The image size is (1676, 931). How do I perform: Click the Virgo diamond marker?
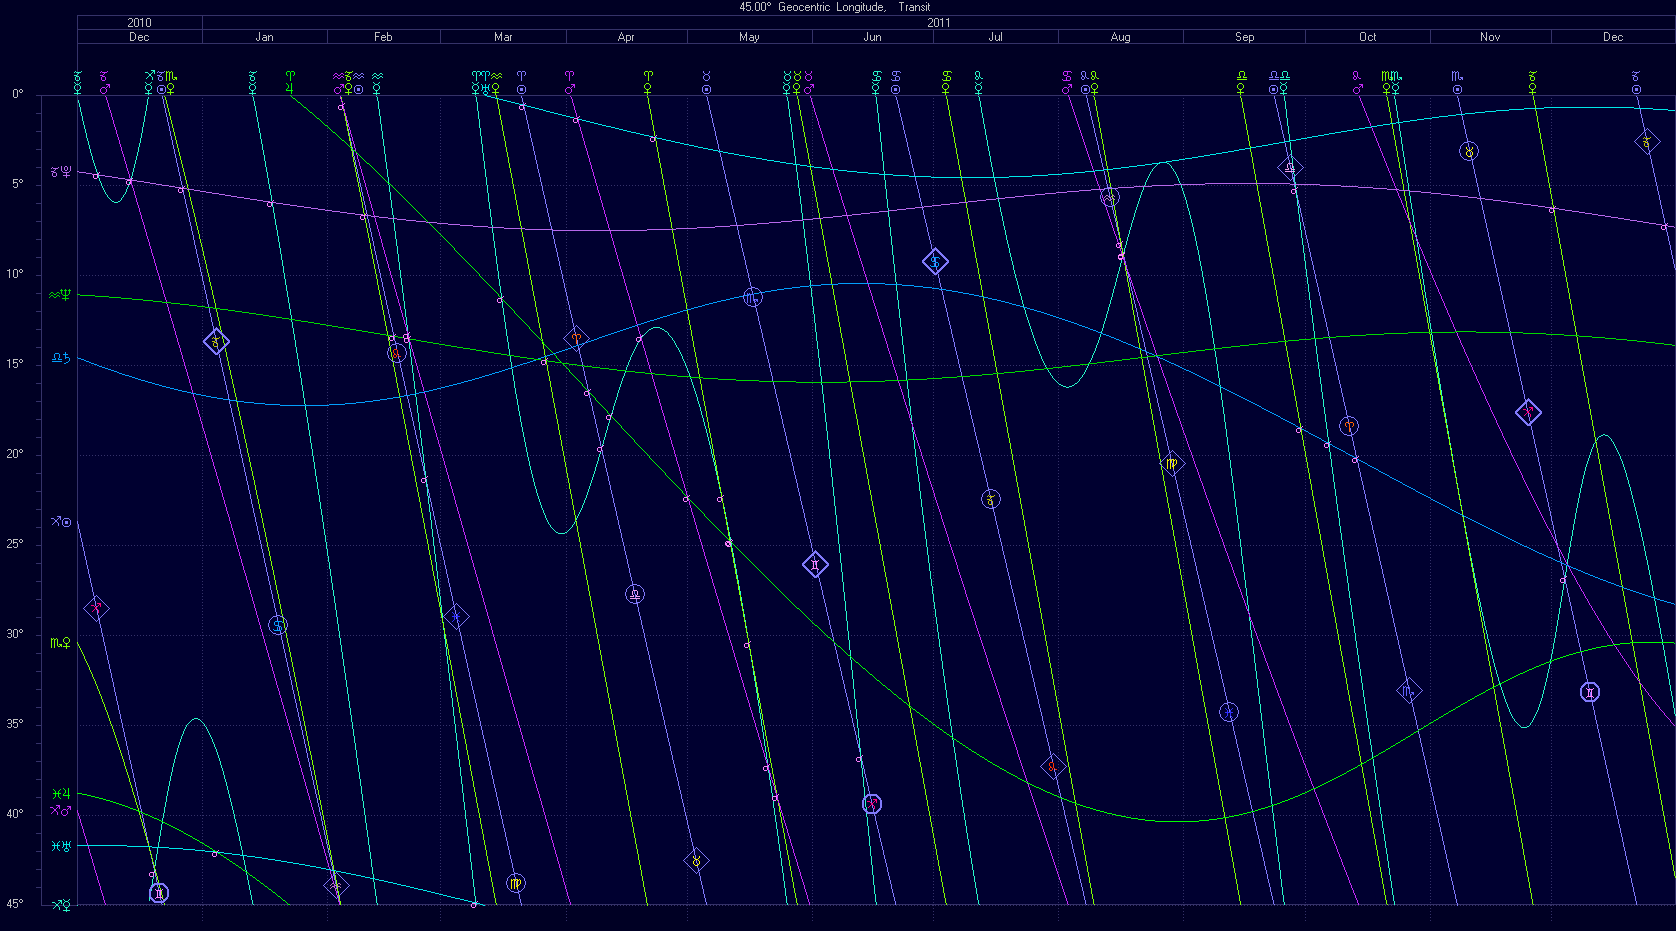click(1172, 464)
